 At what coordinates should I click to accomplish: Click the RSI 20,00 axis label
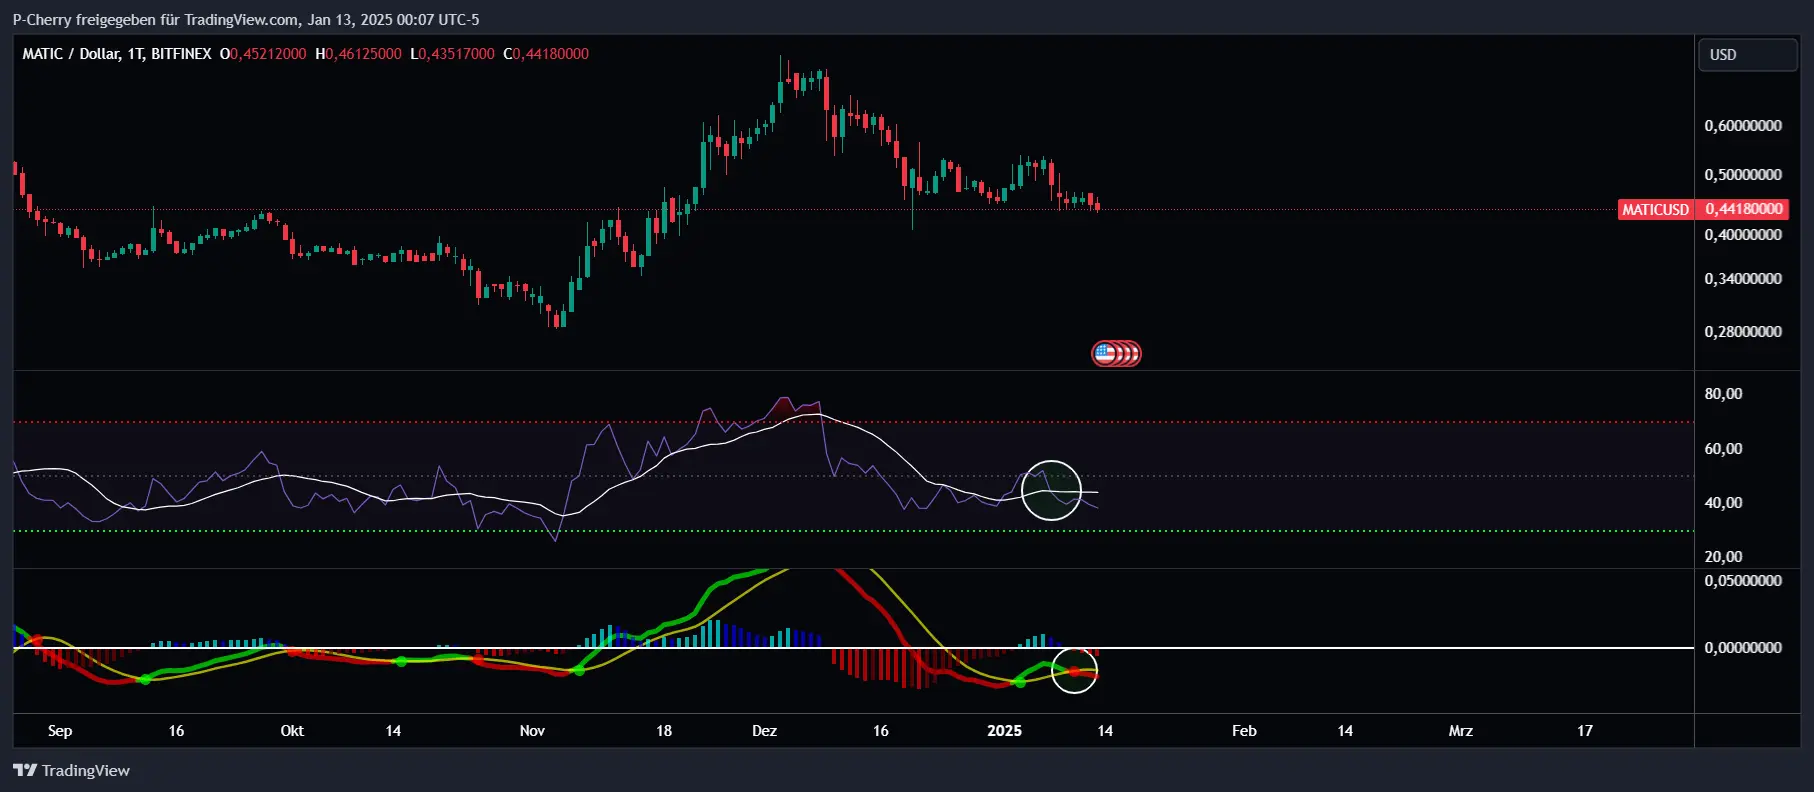pos(1723,557)
